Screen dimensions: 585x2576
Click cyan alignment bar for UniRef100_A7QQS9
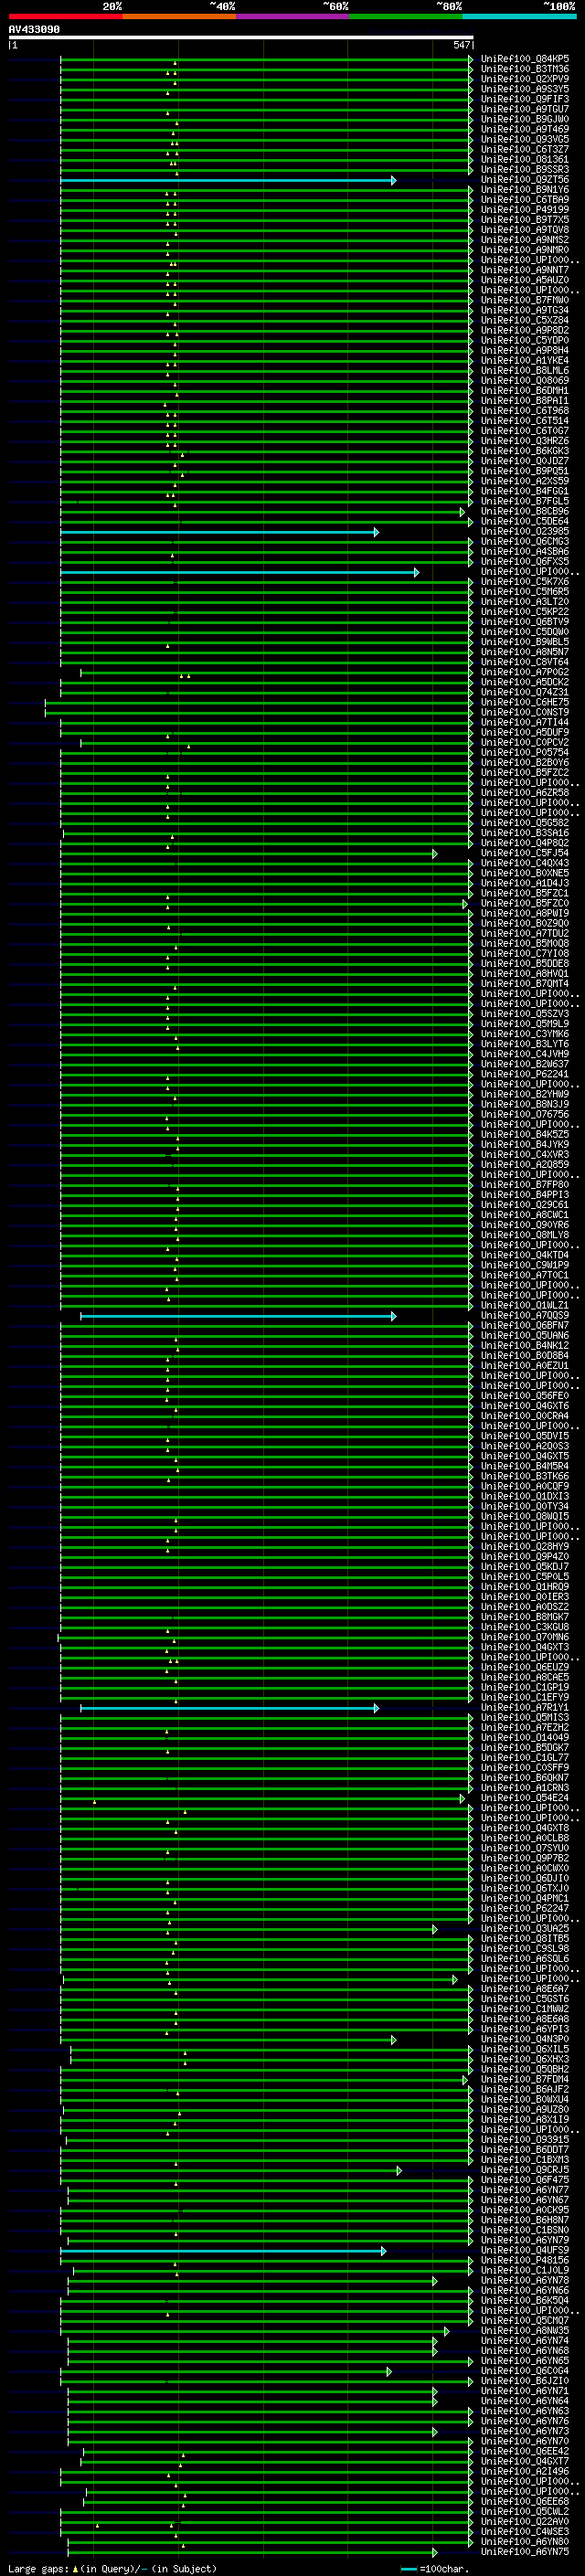pos(238,1317)
